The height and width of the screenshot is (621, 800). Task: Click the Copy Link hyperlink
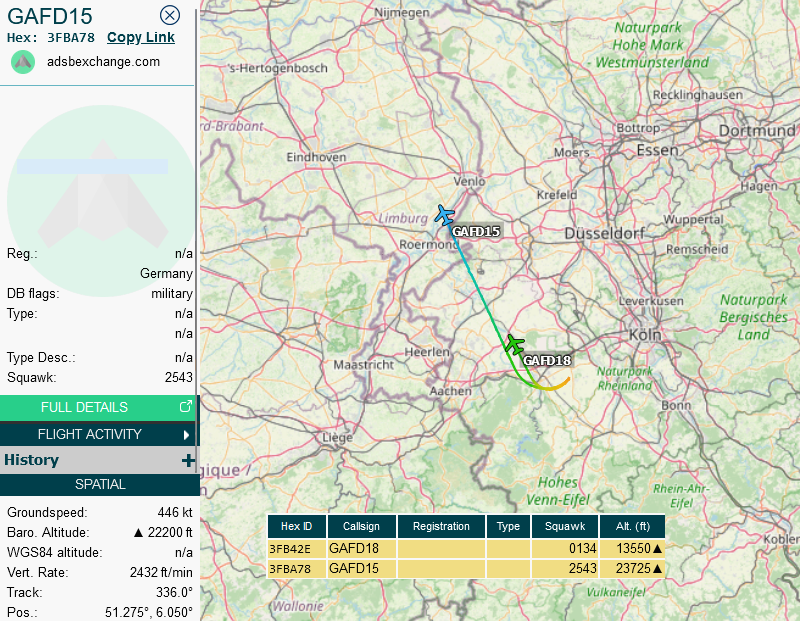tap(141, 37)
